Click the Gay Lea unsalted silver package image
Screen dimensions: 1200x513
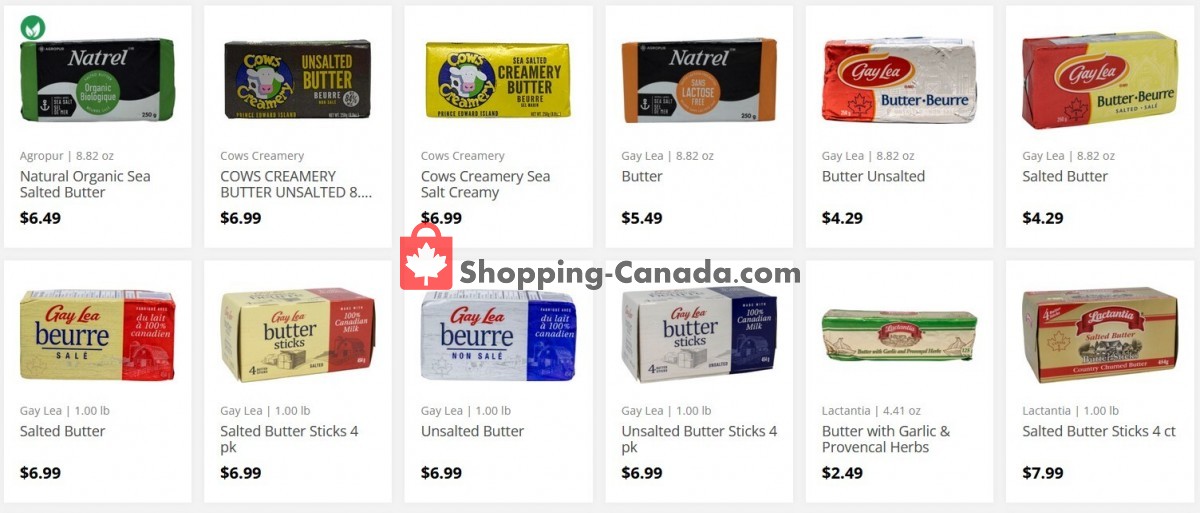(x=898, y=81)
